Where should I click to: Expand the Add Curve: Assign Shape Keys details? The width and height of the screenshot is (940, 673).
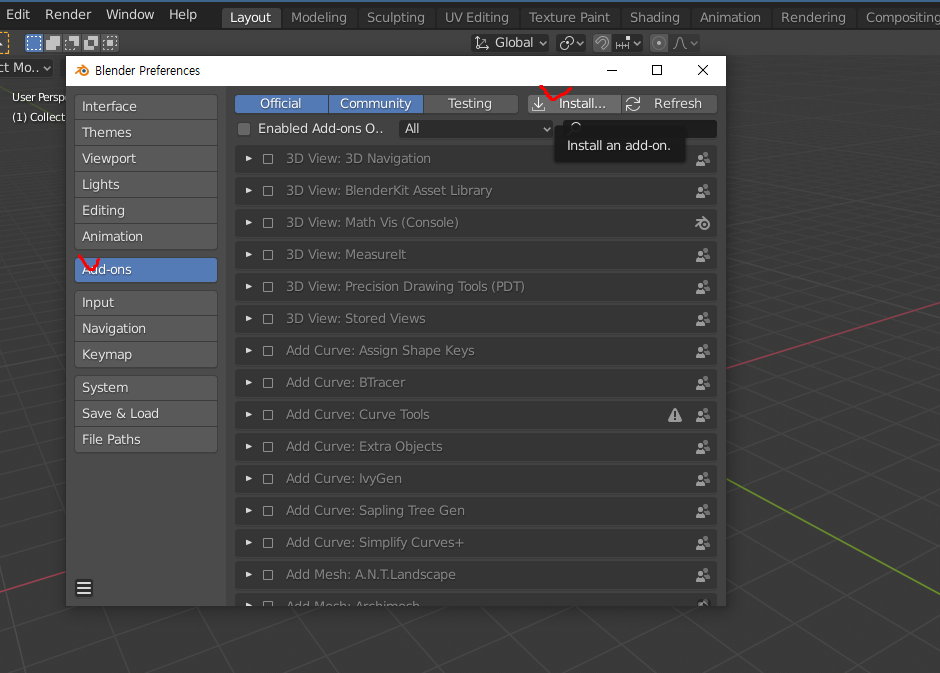point(249,351)
